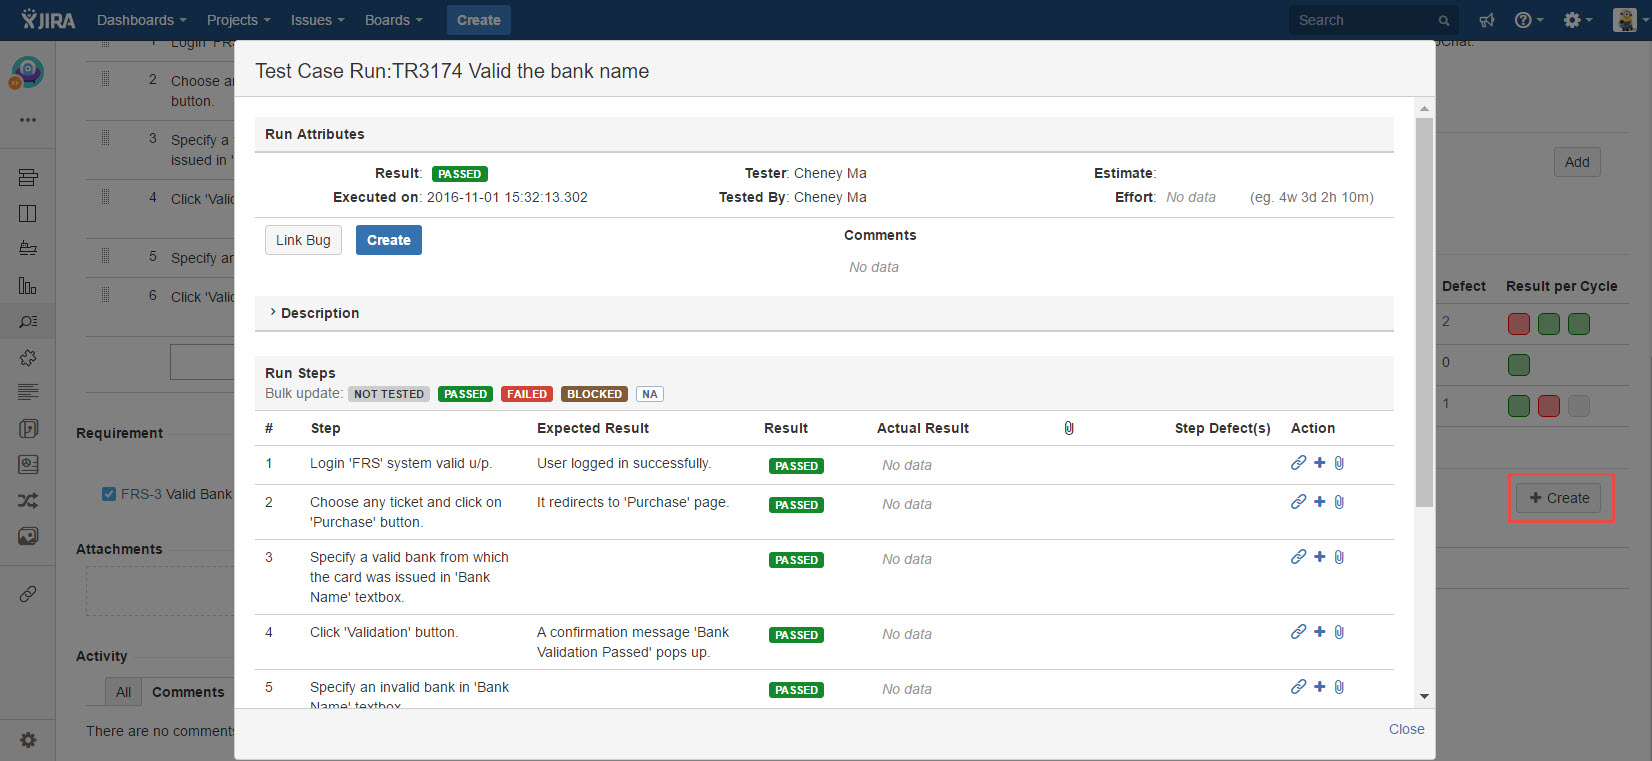The image size is (1652, 761).
Task: Click the first red Result per Cycle square
Action: [1518, 324]
